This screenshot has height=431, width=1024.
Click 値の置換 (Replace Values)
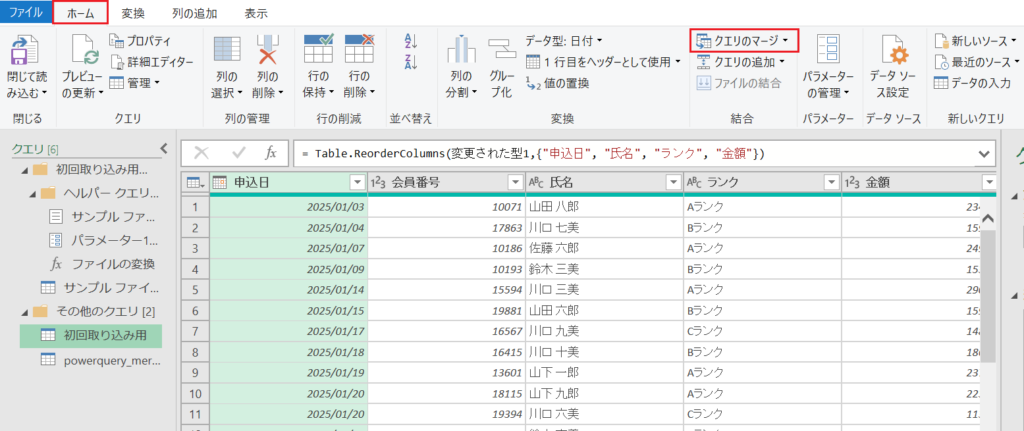[x=557, y=83]
